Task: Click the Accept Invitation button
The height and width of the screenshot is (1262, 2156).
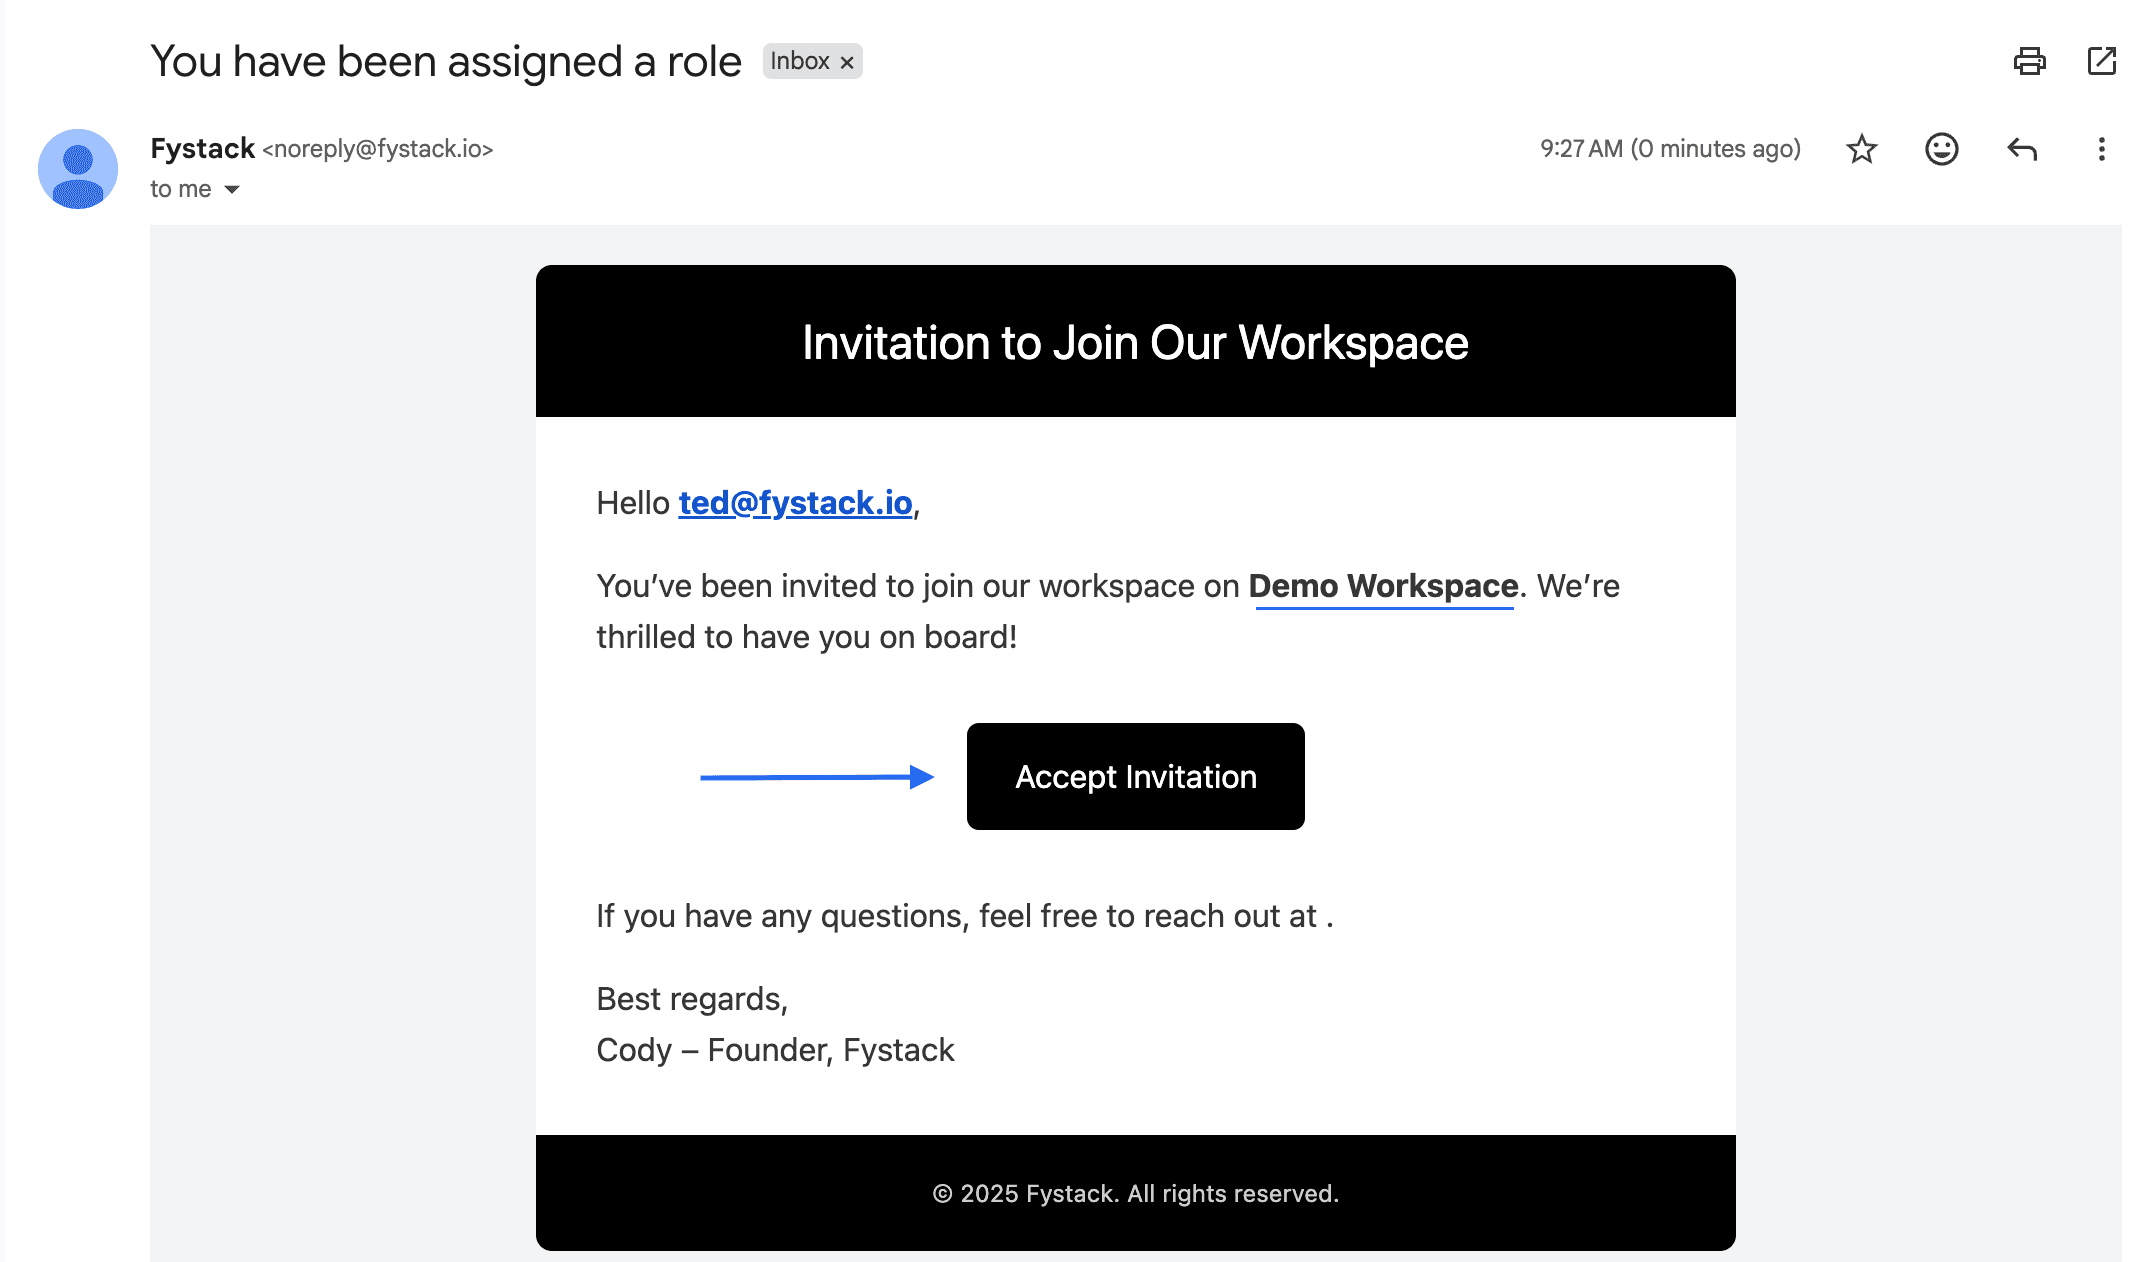Action: point(1135,777)
